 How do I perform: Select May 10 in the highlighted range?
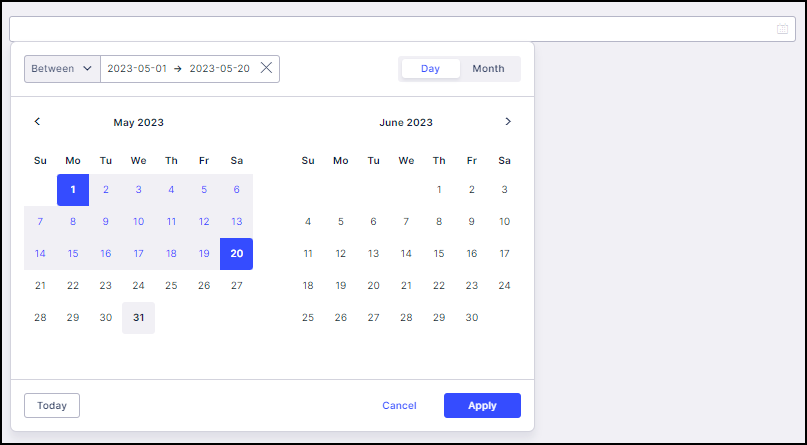(138, 222)
